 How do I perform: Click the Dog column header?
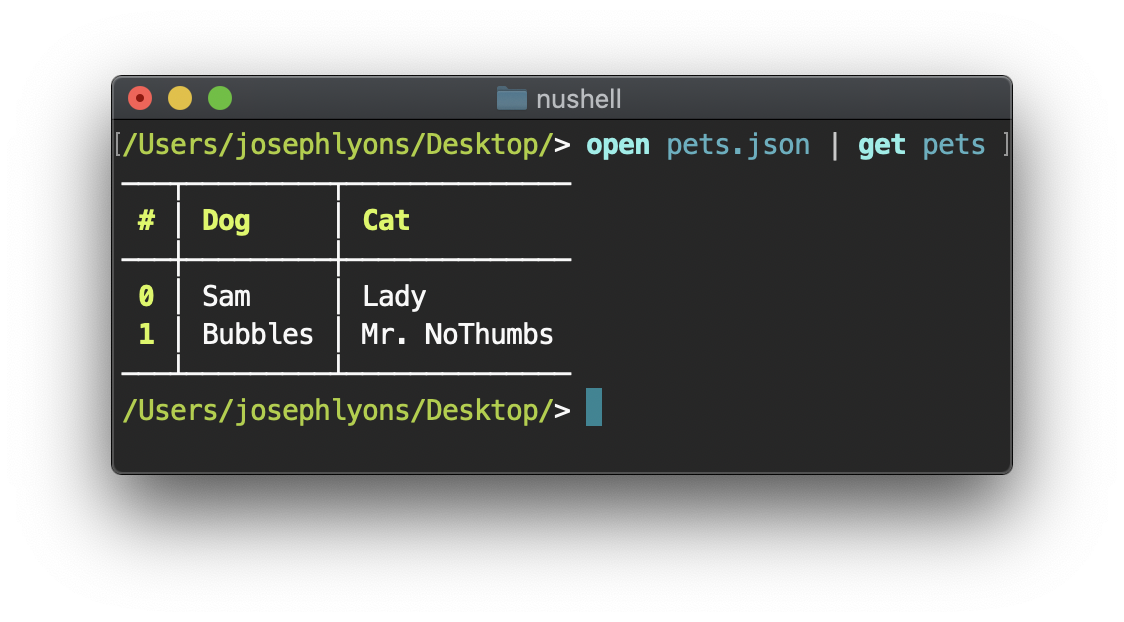coord(225,220)
